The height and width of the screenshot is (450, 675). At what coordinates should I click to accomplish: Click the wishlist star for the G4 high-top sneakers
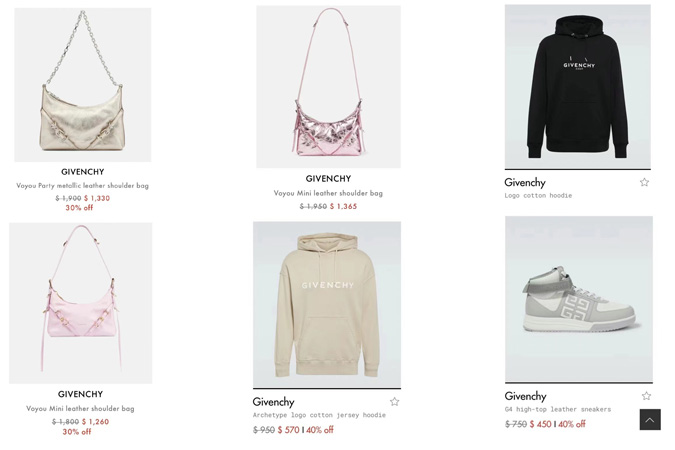pos(646,395)
